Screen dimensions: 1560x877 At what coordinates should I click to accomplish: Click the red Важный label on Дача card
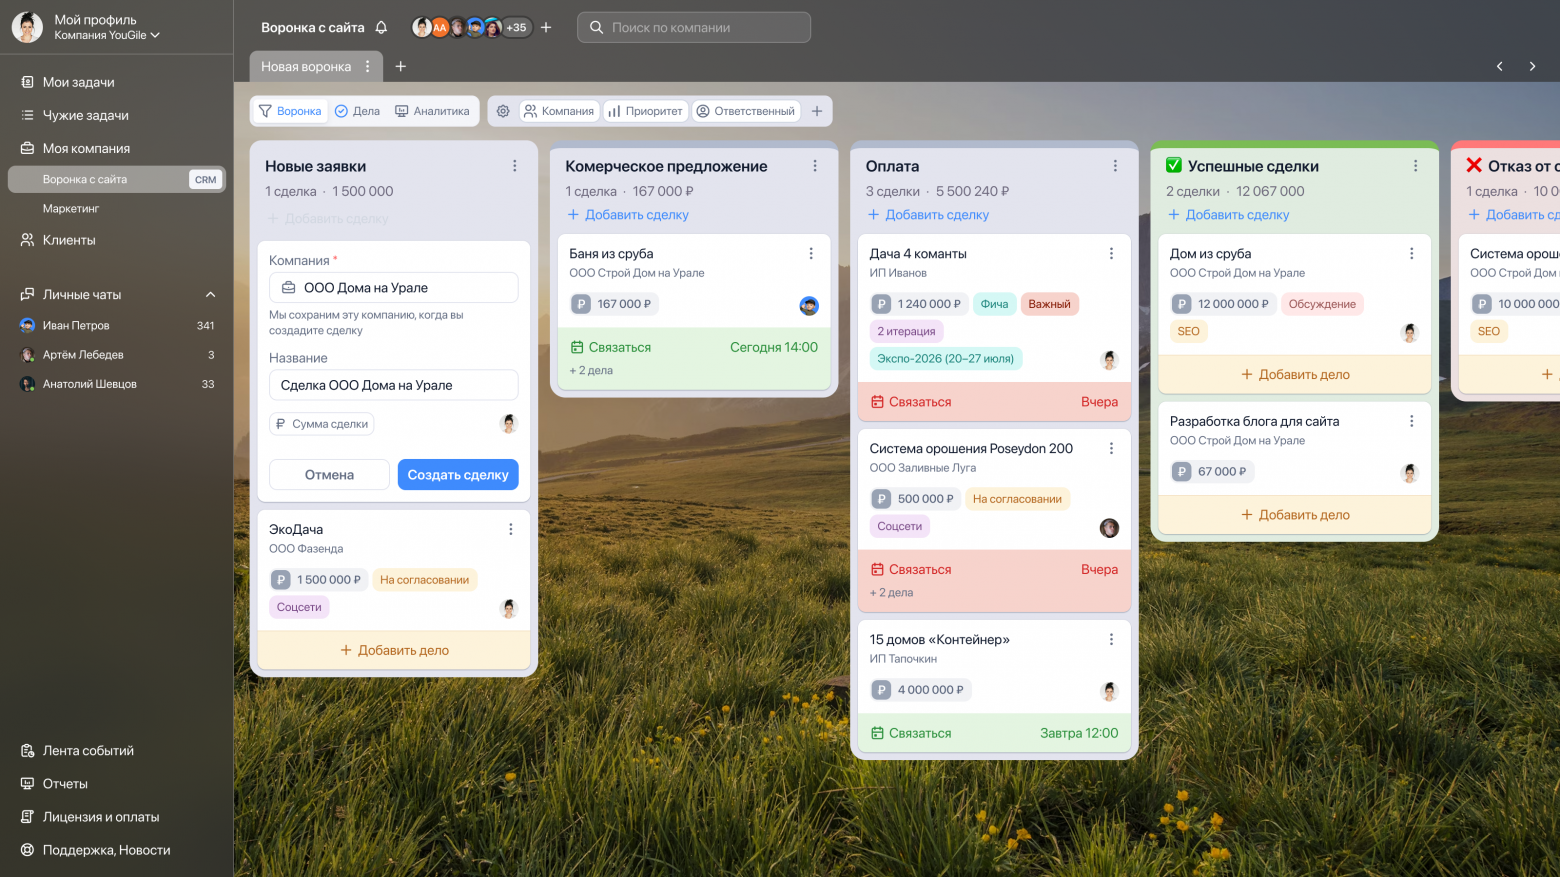point(1049,304)
